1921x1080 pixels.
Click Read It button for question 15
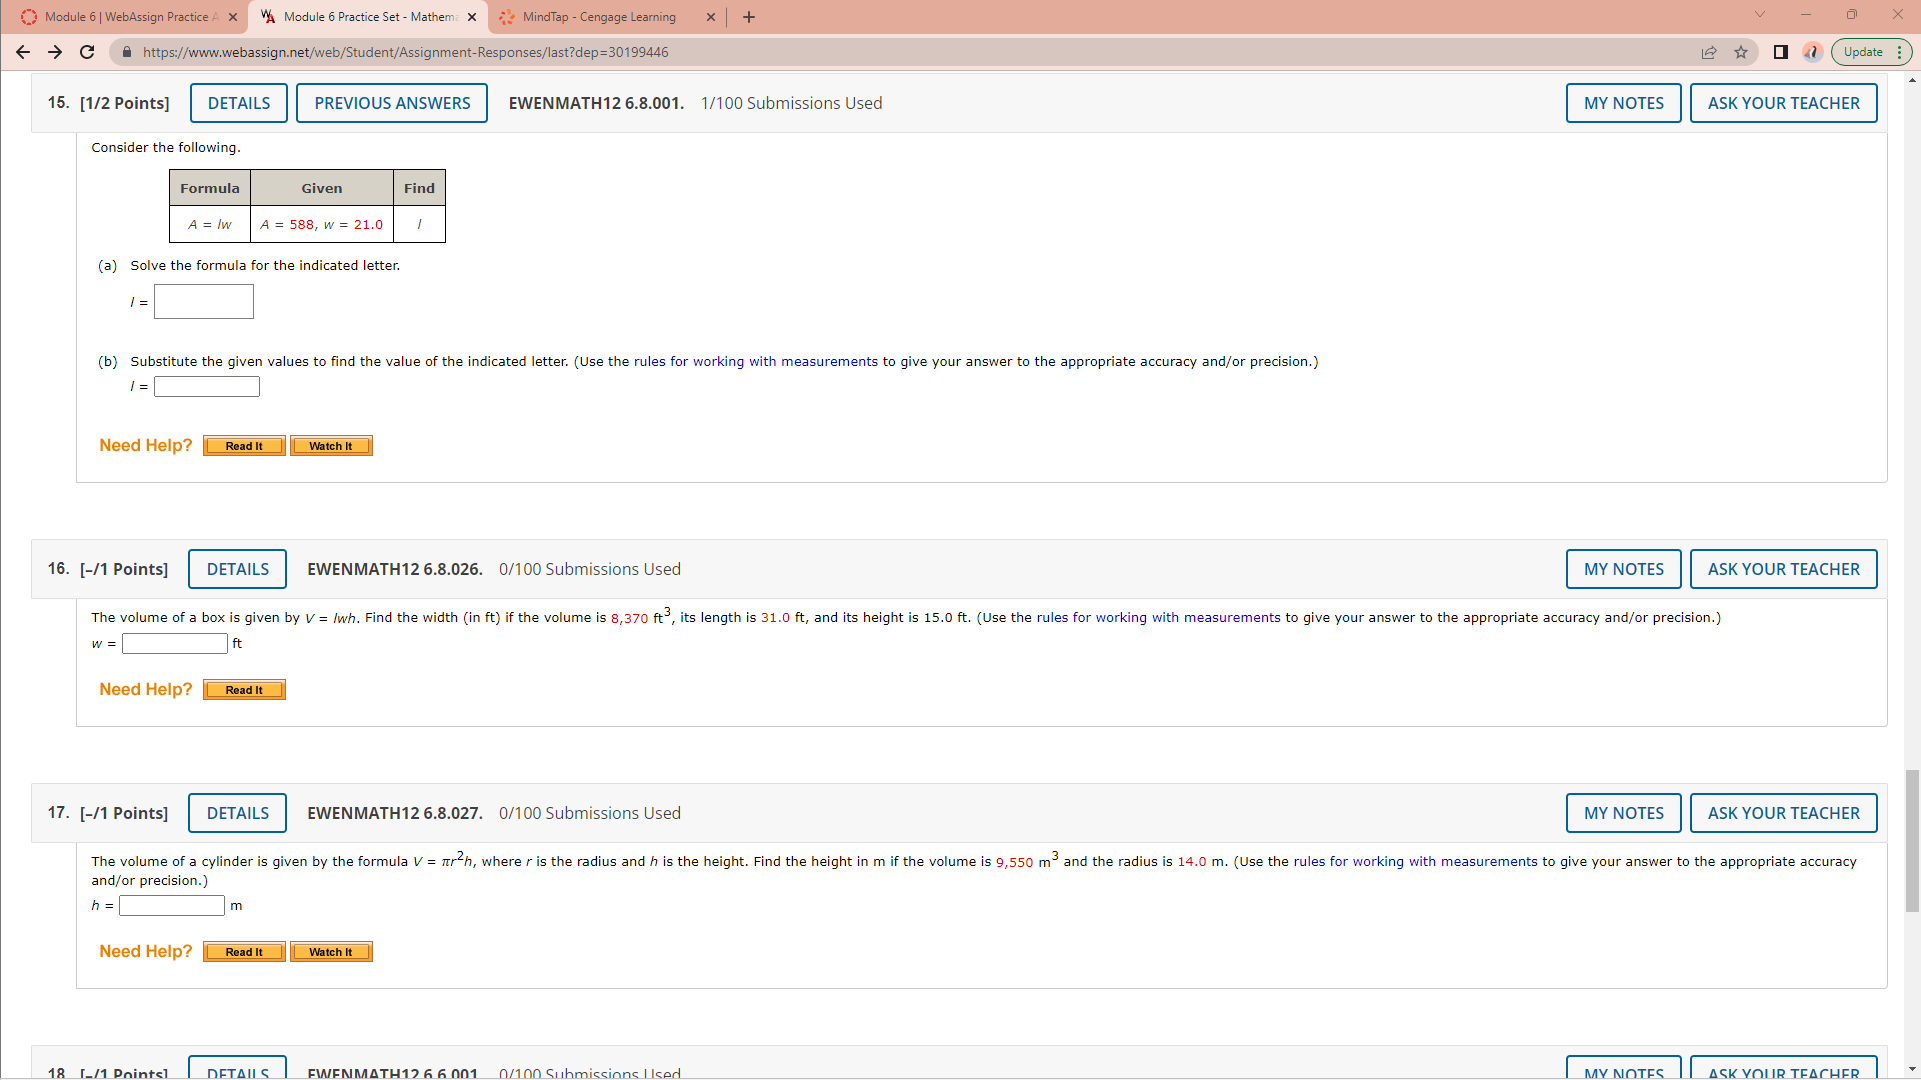pos(244,446)
